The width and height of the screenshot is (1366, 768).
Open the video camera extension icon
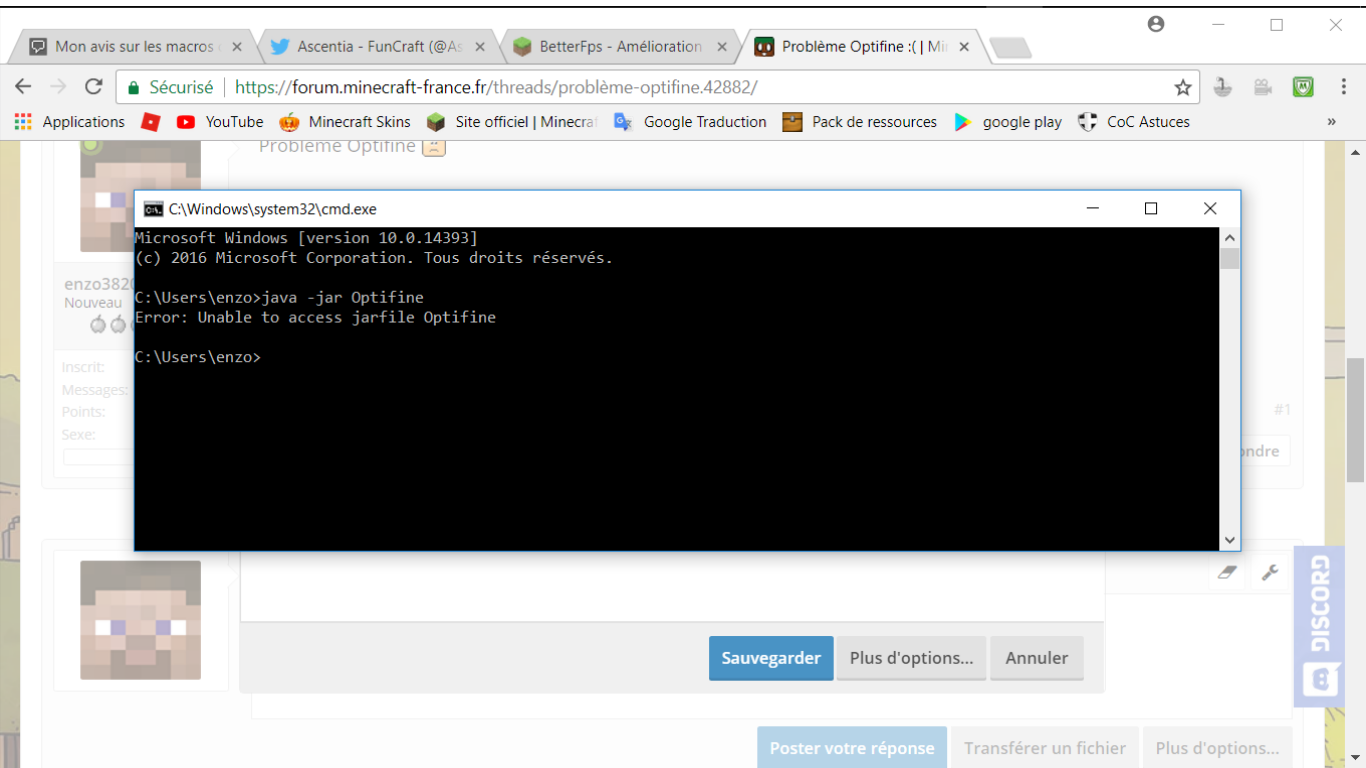1263,88
